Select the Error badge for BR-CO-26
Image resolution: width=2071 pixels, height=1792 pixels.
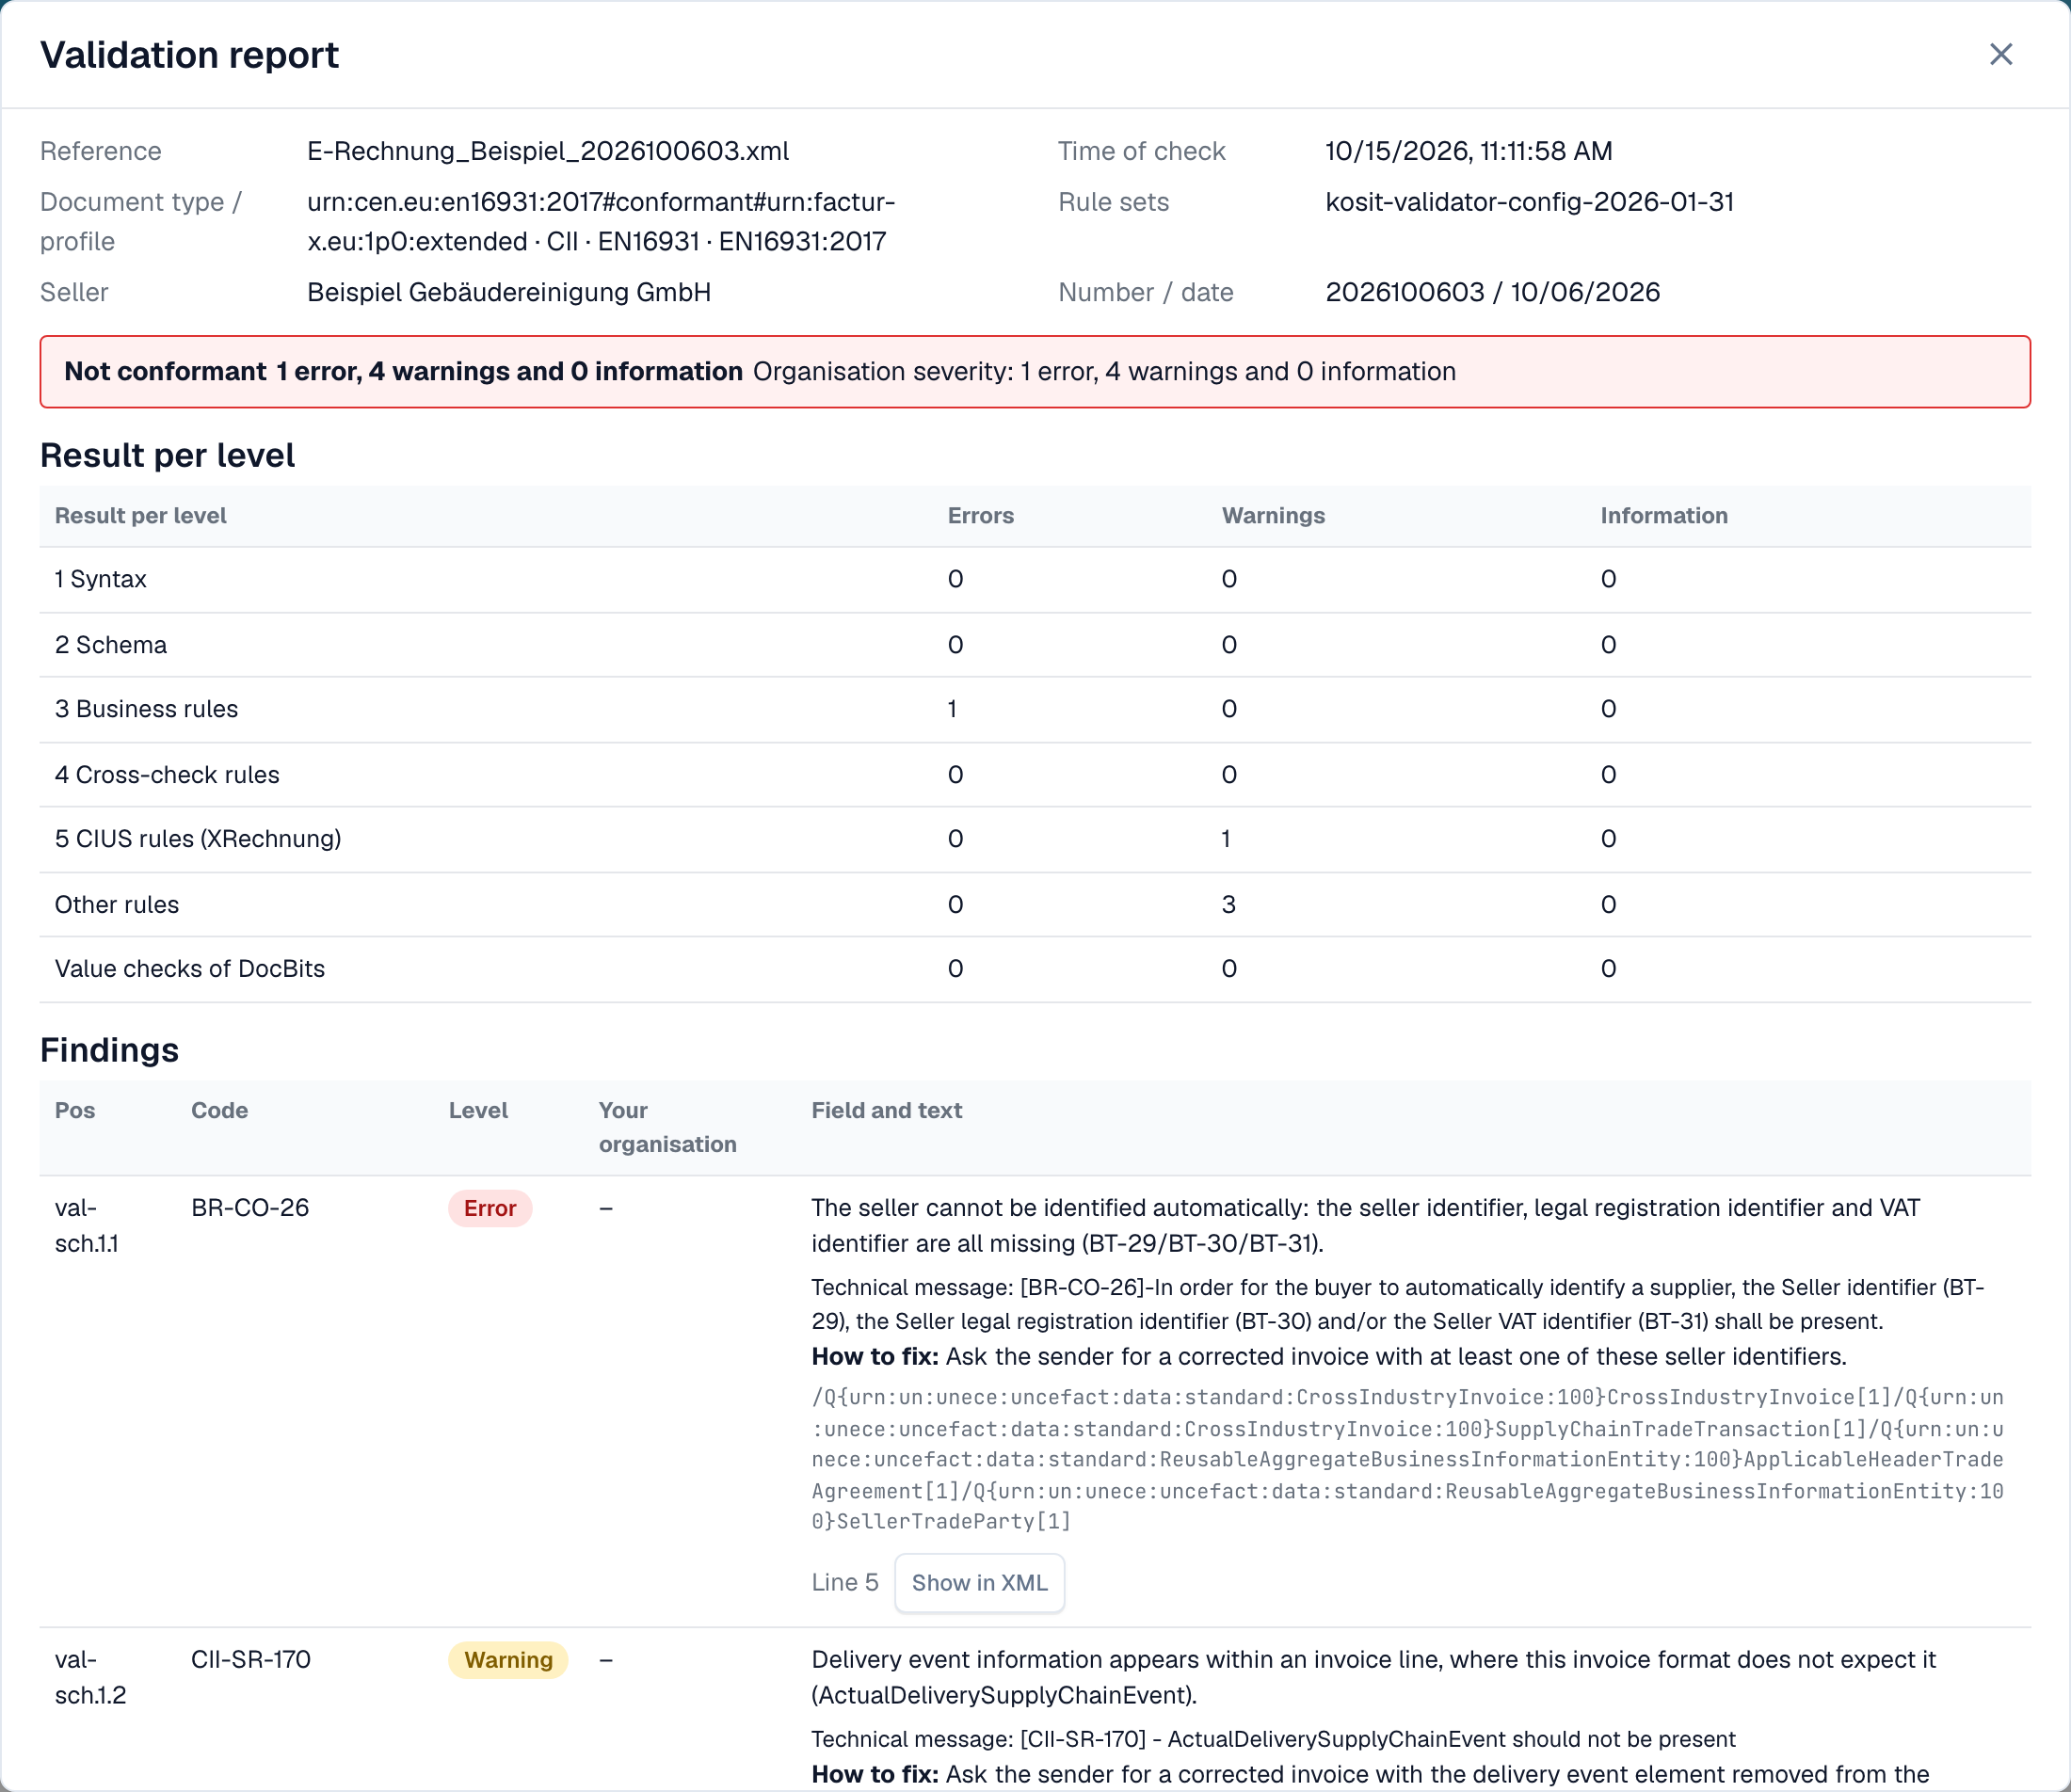point(490,1208)
